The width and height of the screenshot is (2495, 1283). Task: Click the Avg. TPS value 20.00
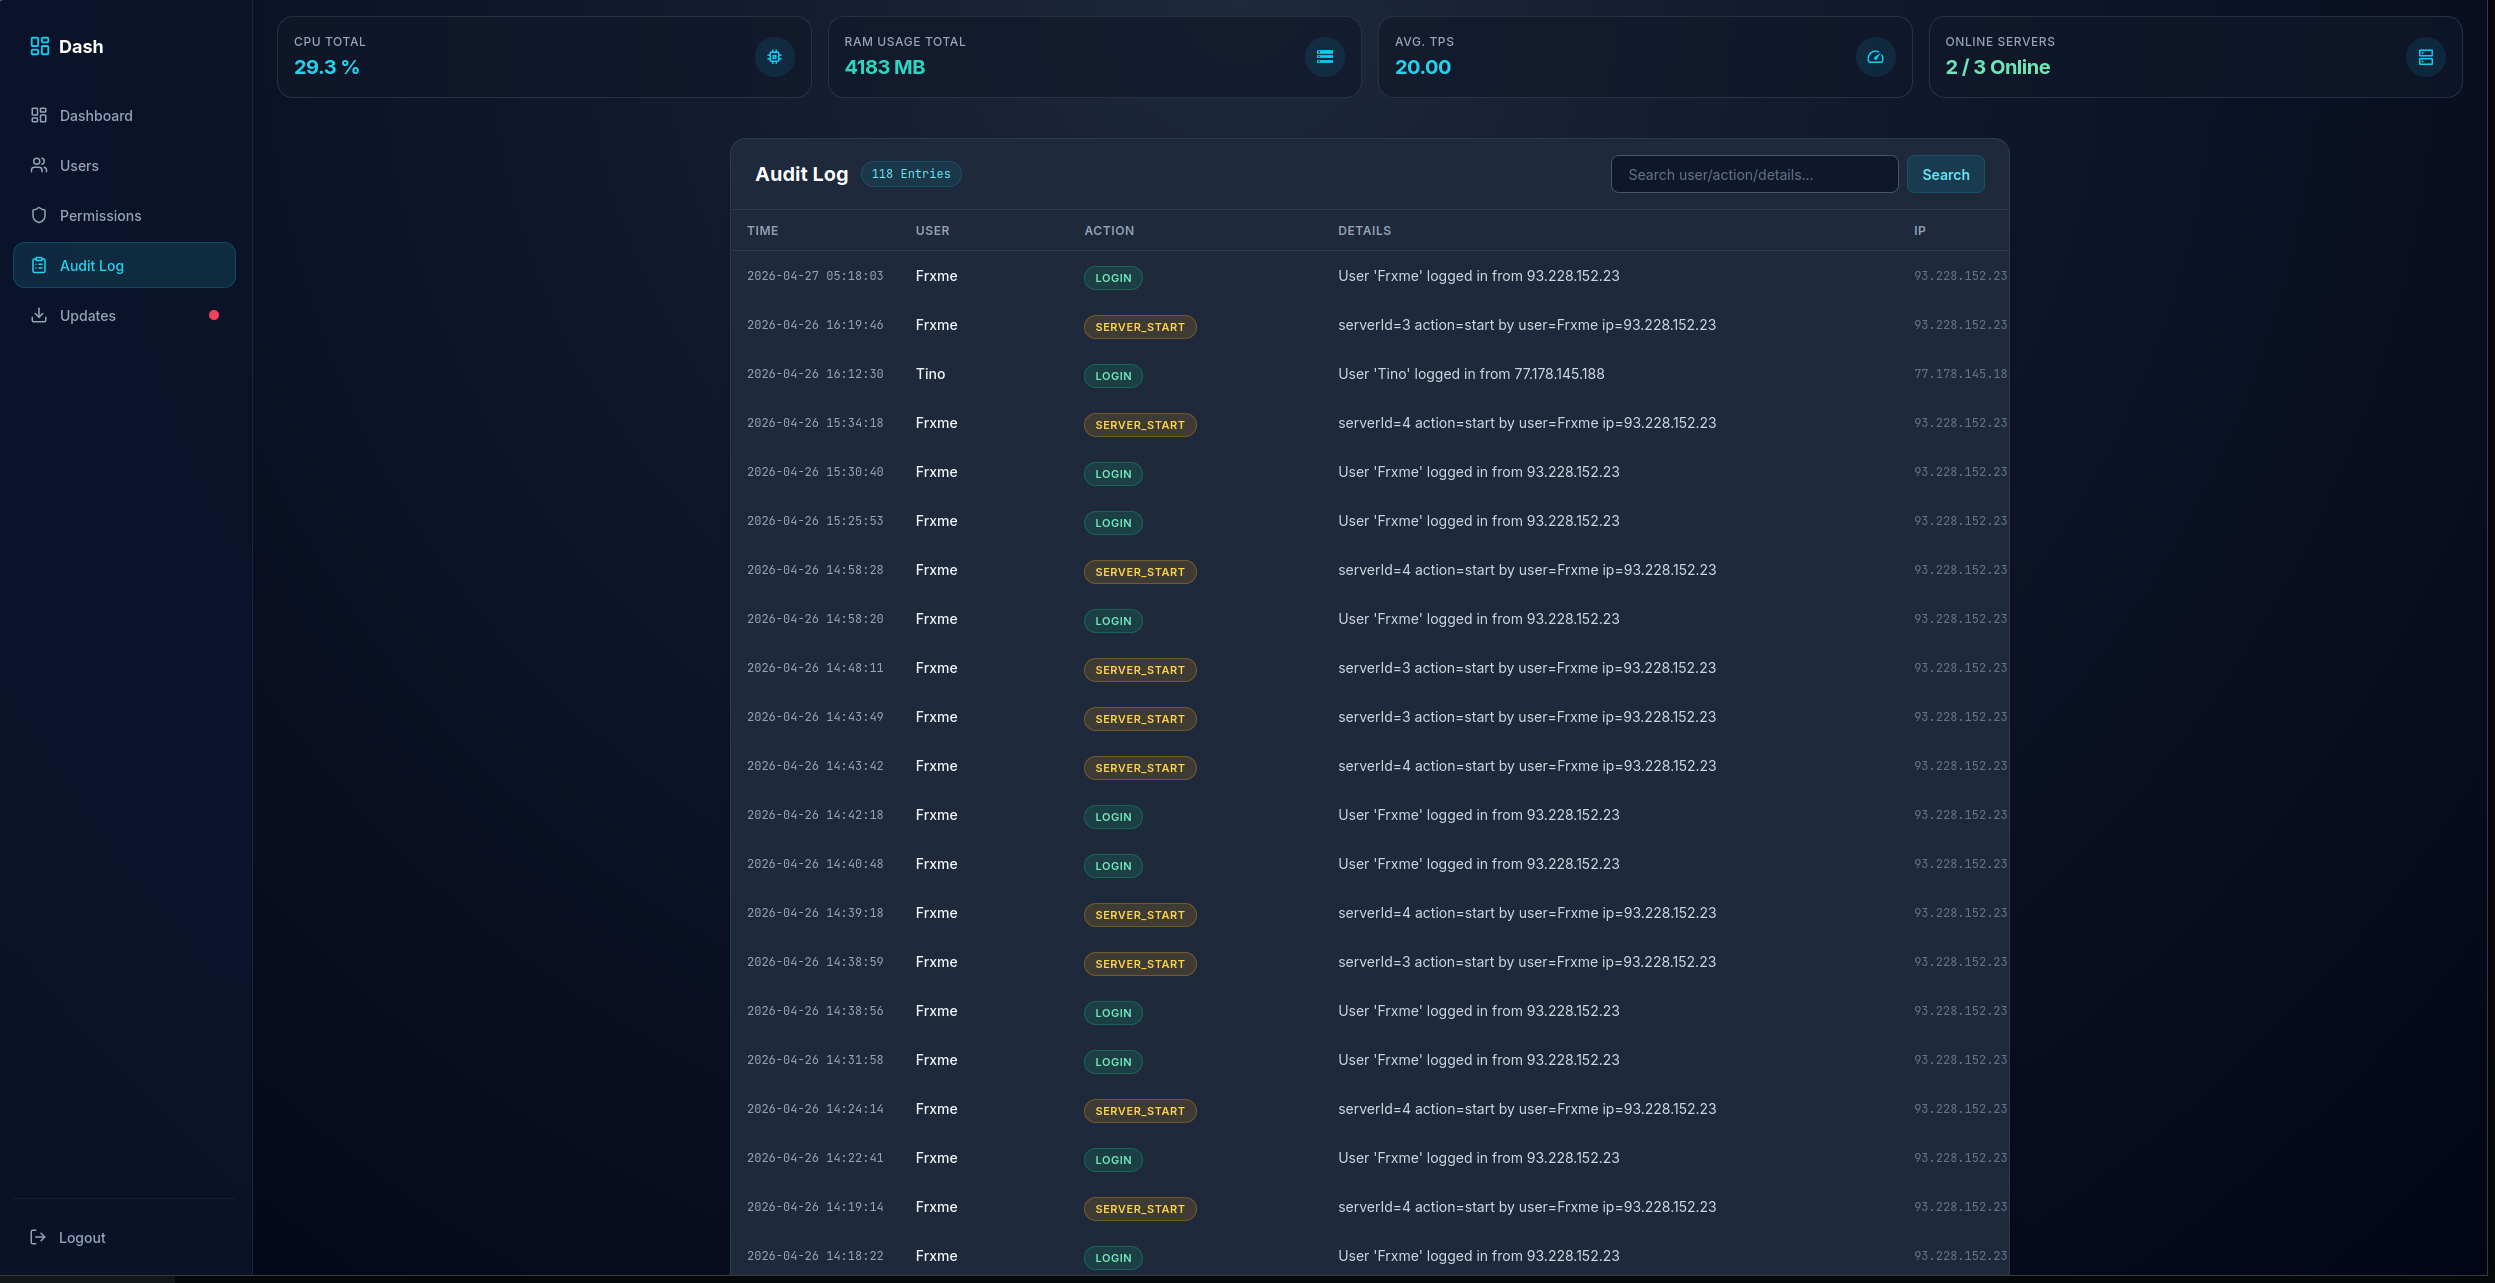click(x=1423, y=67)
